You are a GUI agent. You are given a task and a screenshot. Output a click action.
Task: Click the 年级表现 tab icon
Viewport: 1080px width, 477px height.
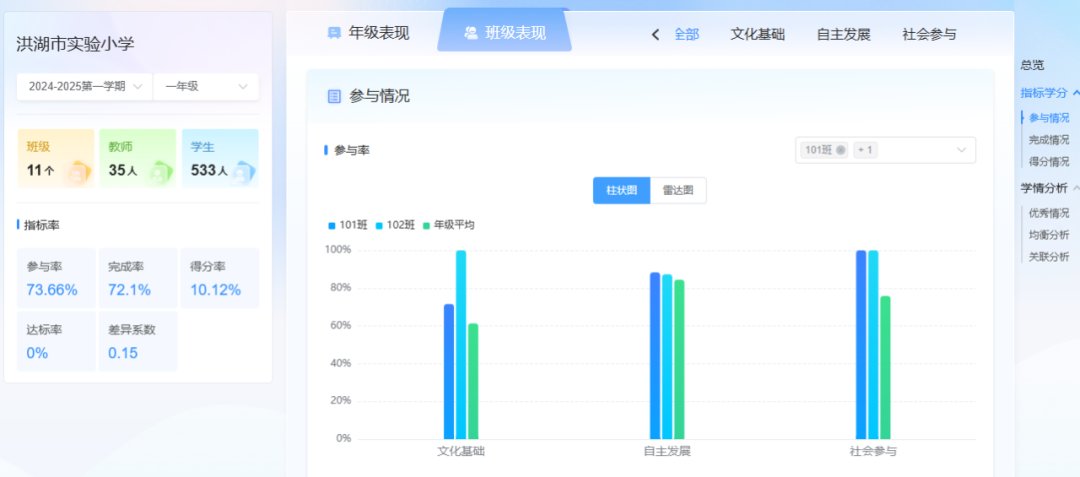pos(334,32)
